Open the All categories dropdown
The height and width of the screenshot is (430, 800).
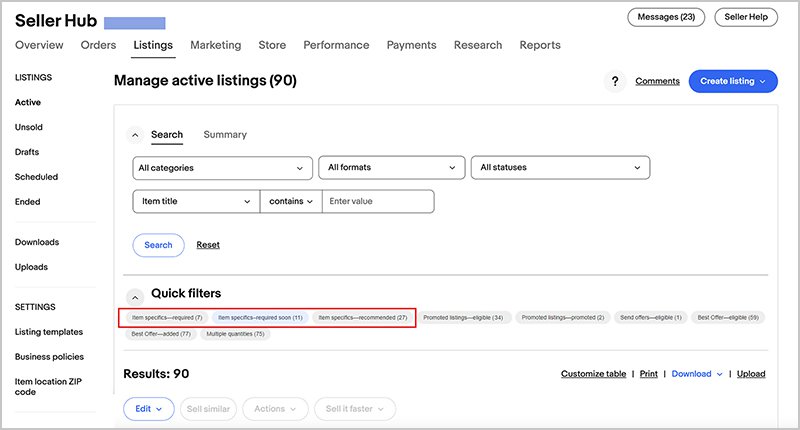coord(222,168)
